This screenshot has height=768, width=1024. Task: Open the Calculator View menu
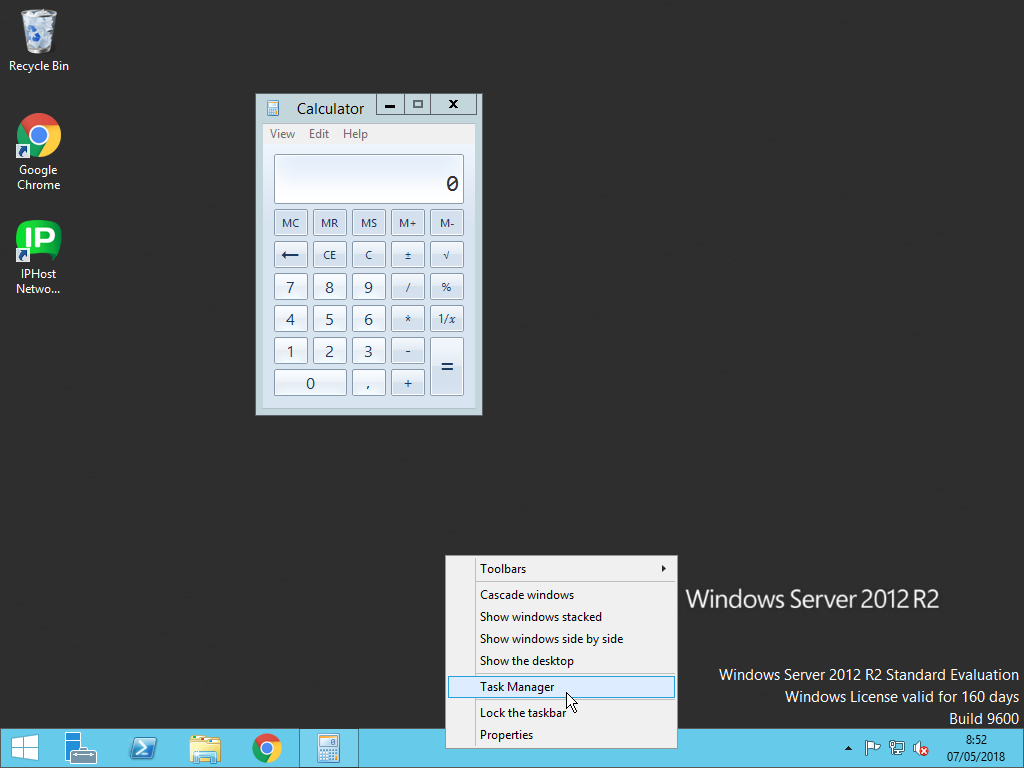(282, 134)
